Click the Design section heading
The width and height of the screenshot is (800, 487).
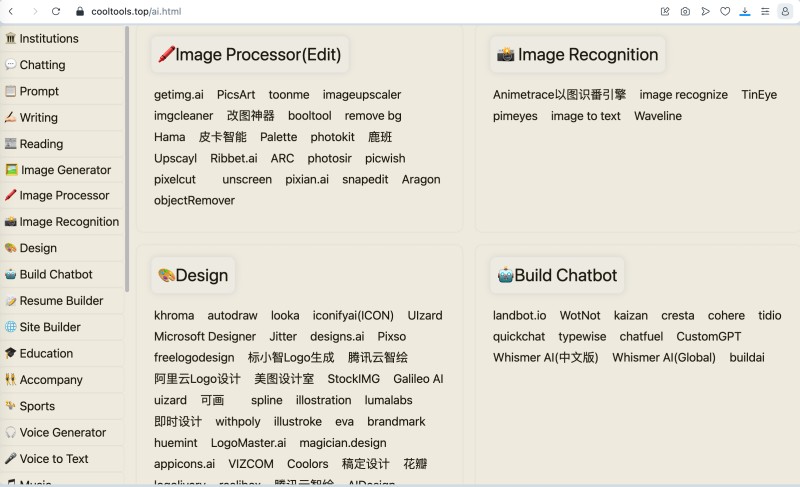click(x=193, y=275)
